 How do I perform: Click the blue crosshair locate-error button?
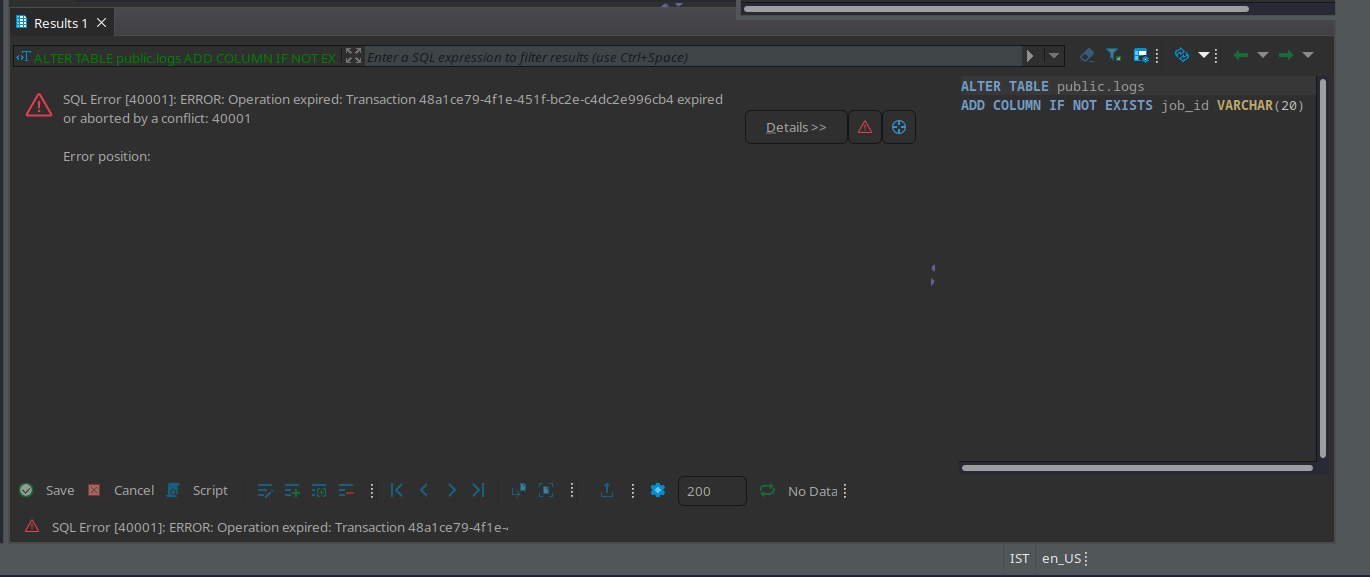(x=899, y=127)
